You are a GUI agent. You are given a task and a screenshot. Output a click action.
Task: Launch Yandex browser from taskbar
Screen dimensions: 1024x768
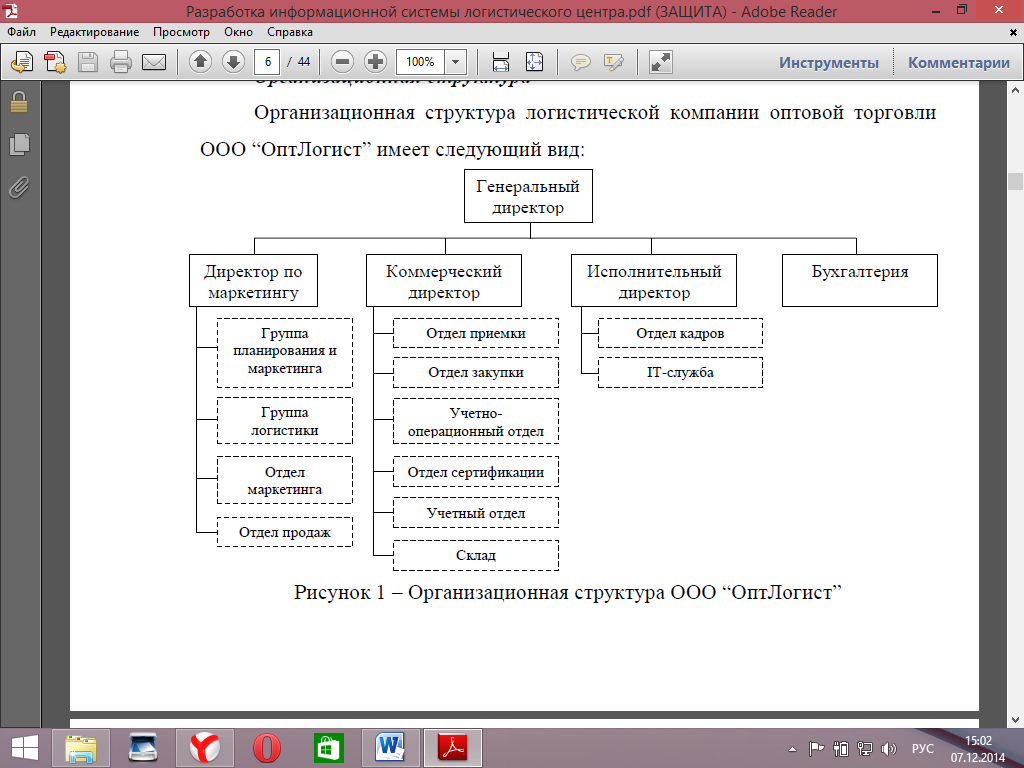tap(205, 748)
